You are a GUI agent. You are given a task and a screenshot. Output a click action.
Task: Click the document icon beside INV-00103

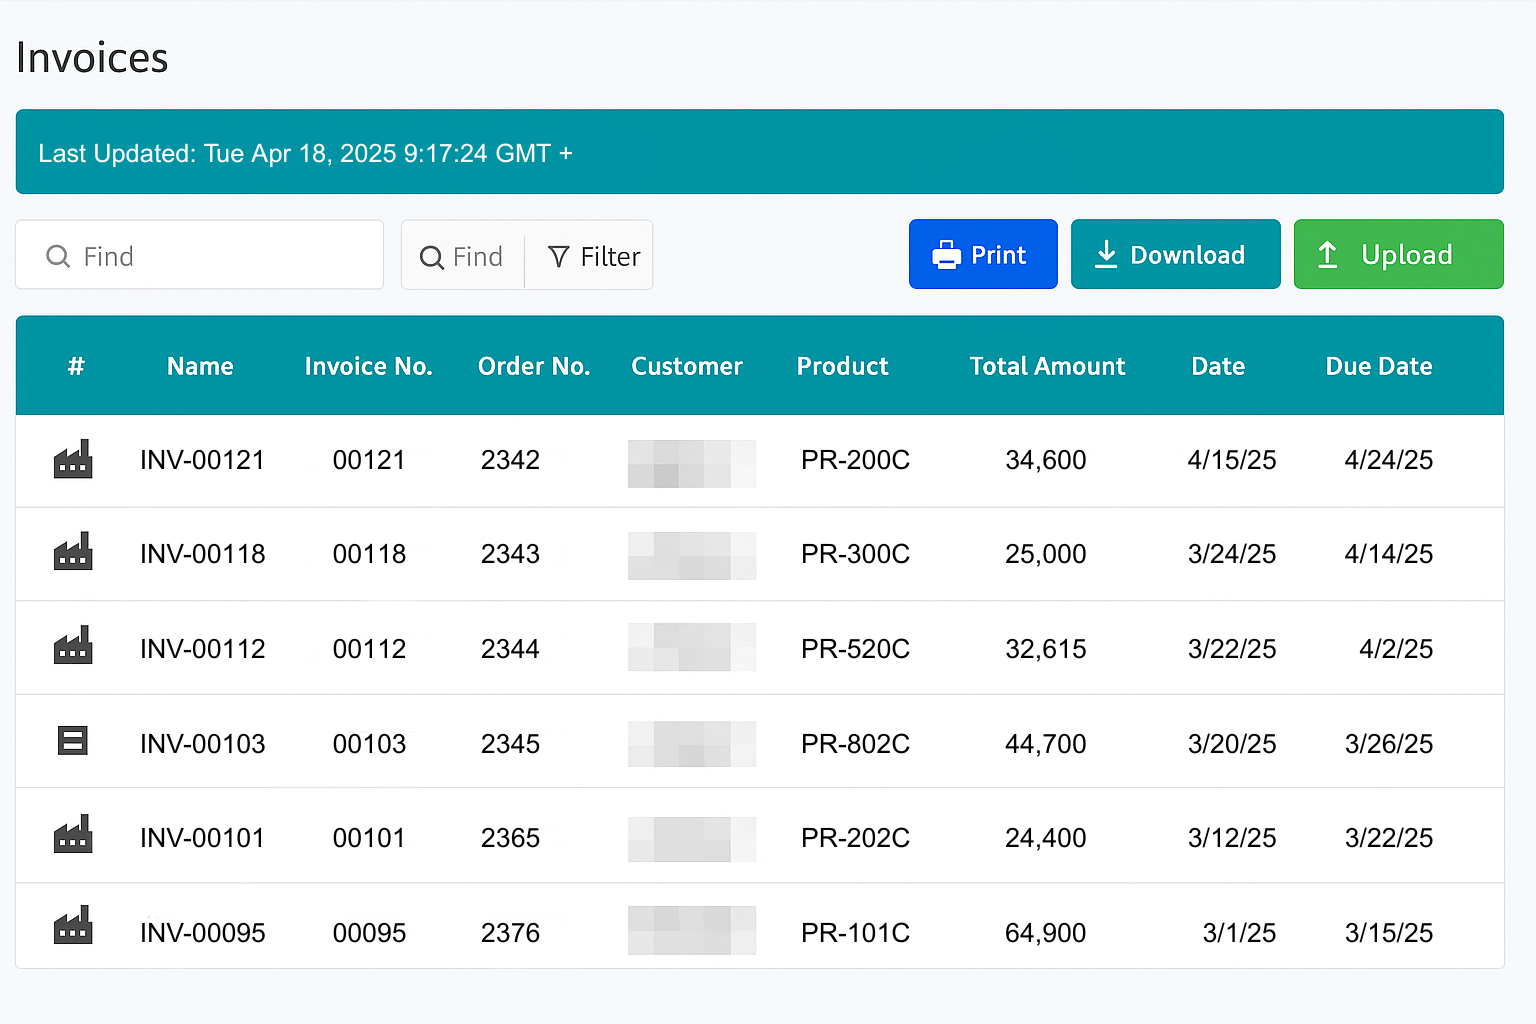[x=73, y=741]
